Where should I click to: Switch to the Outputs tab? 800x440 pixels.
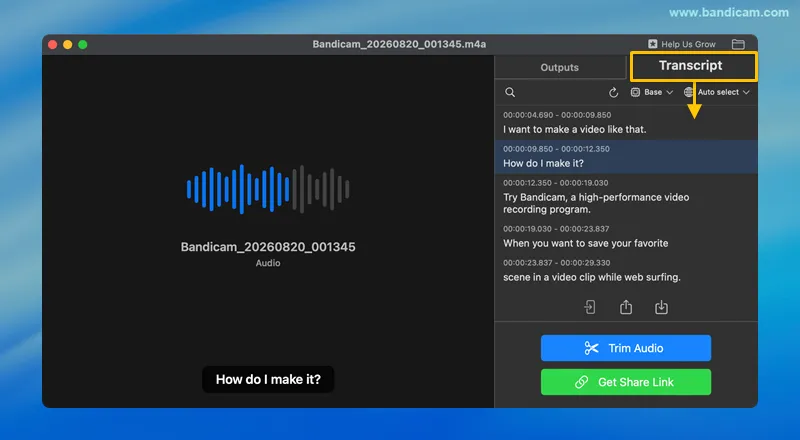560,67
